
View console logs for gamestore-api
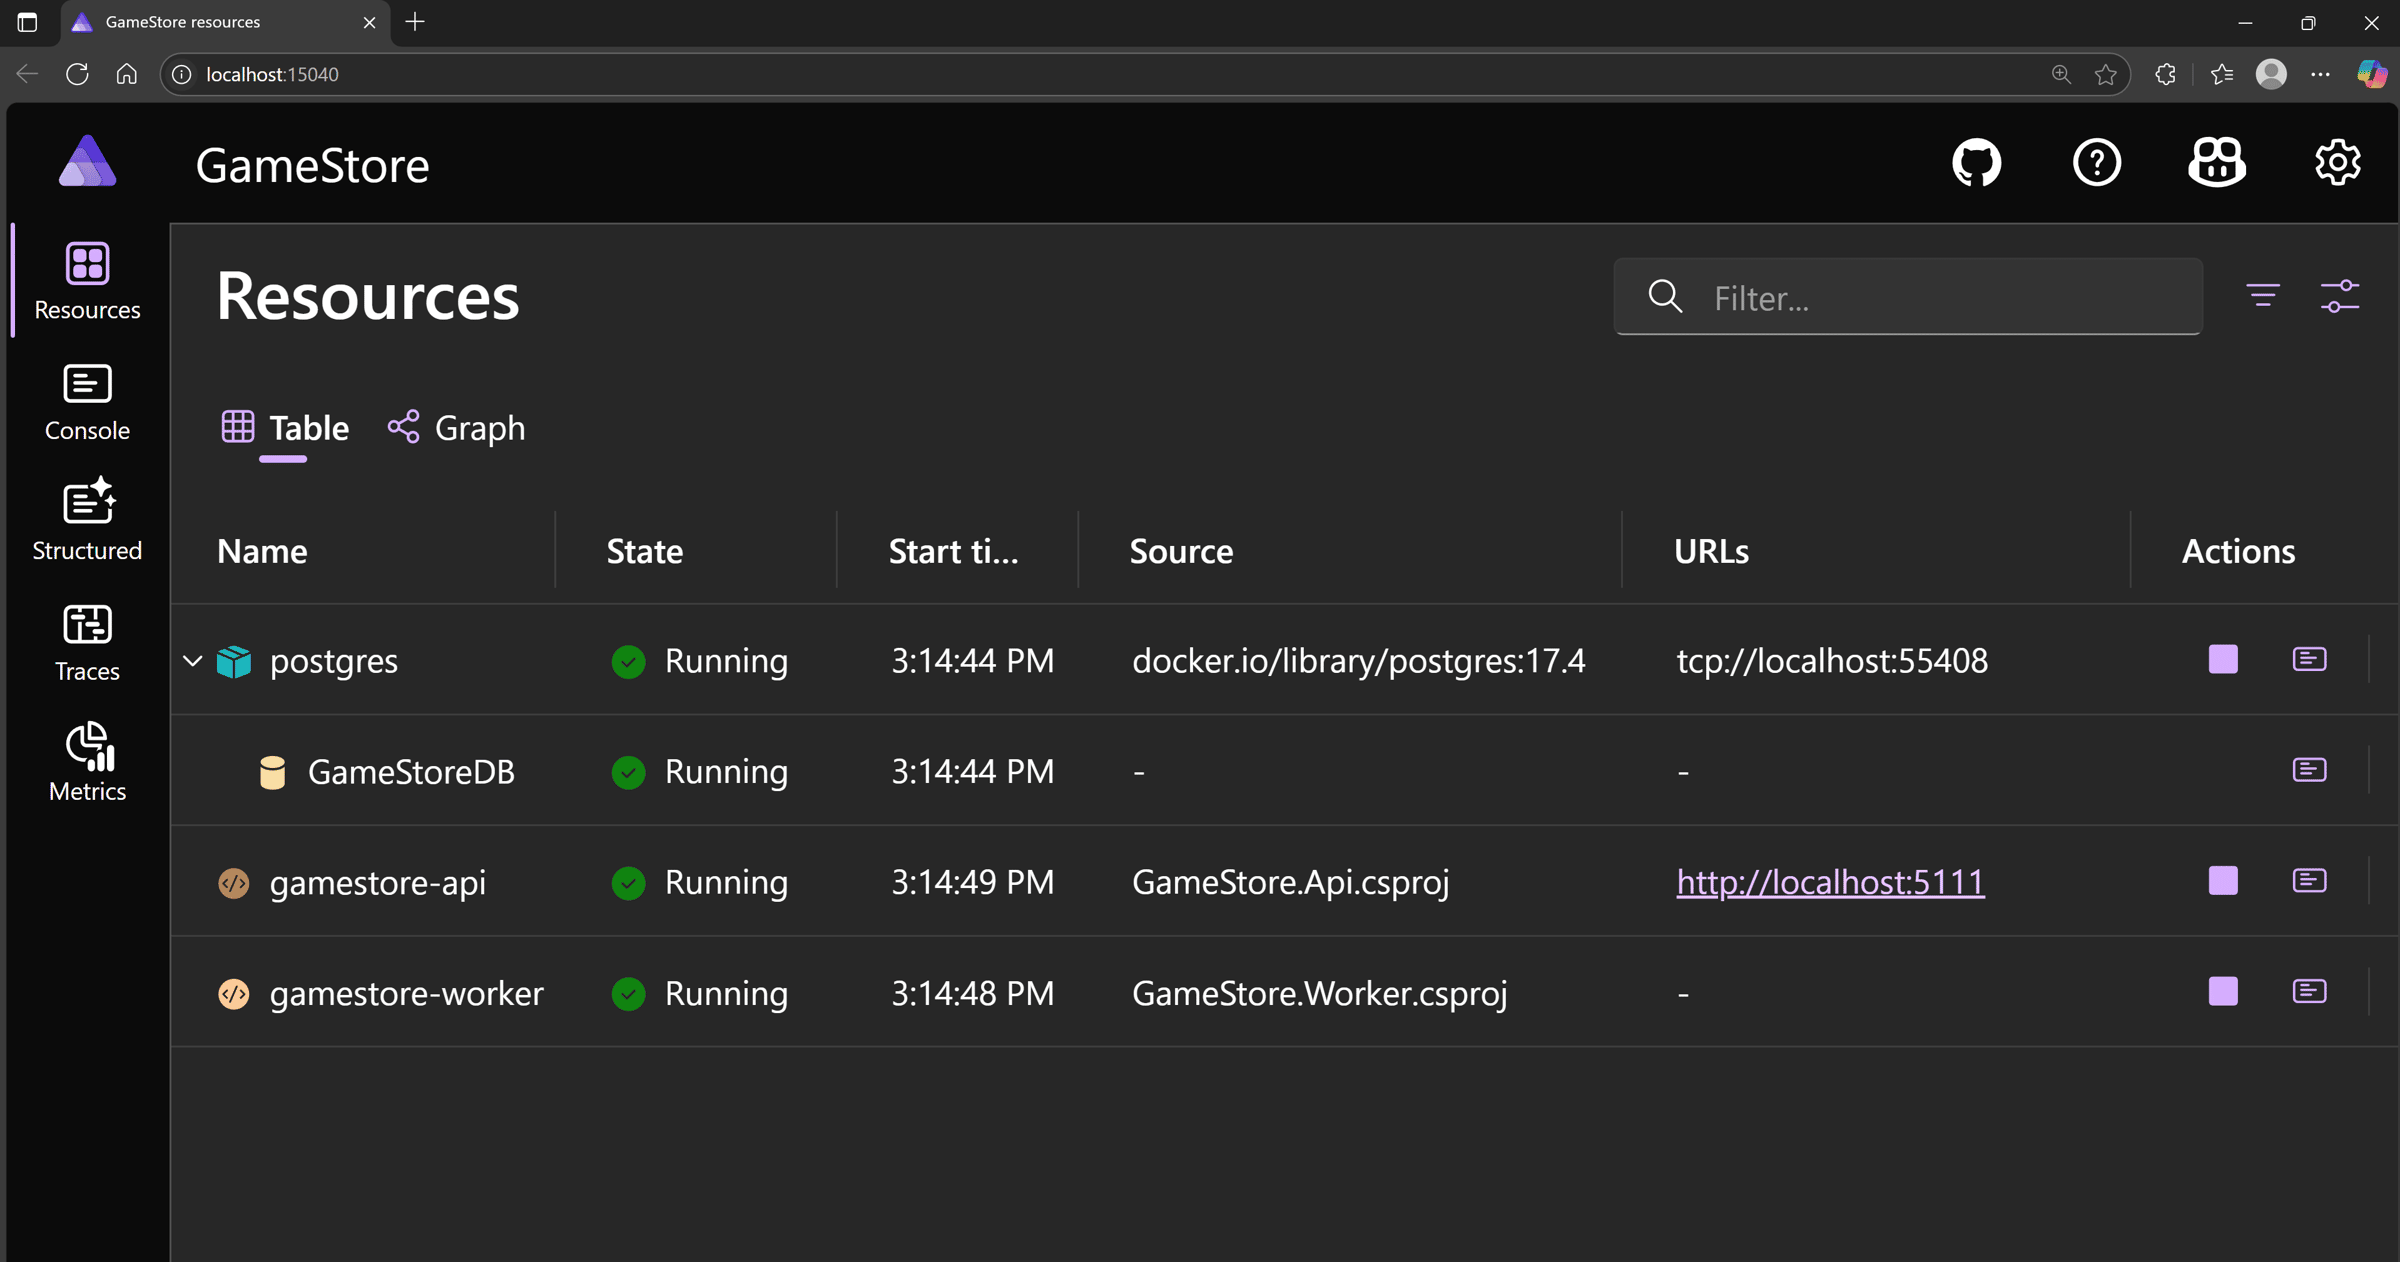tap(2309, 881)
